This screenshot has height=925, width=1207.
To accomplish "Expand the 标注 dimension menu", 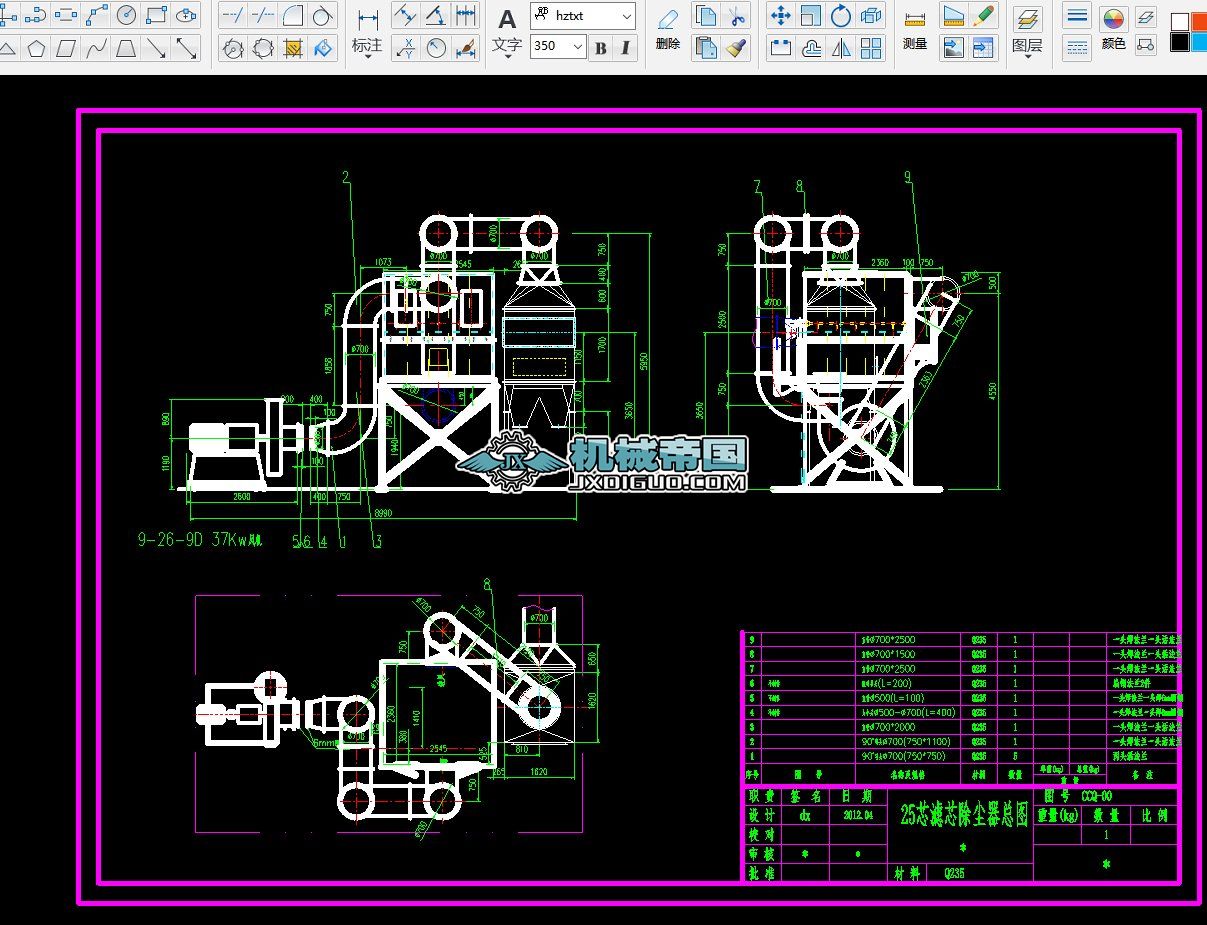I will pos(367,46).
